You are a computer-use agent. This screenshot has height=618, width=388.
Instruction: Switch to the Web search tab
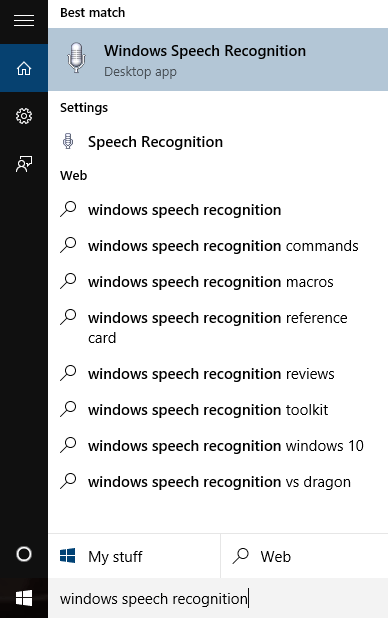(x=304, y=556)
